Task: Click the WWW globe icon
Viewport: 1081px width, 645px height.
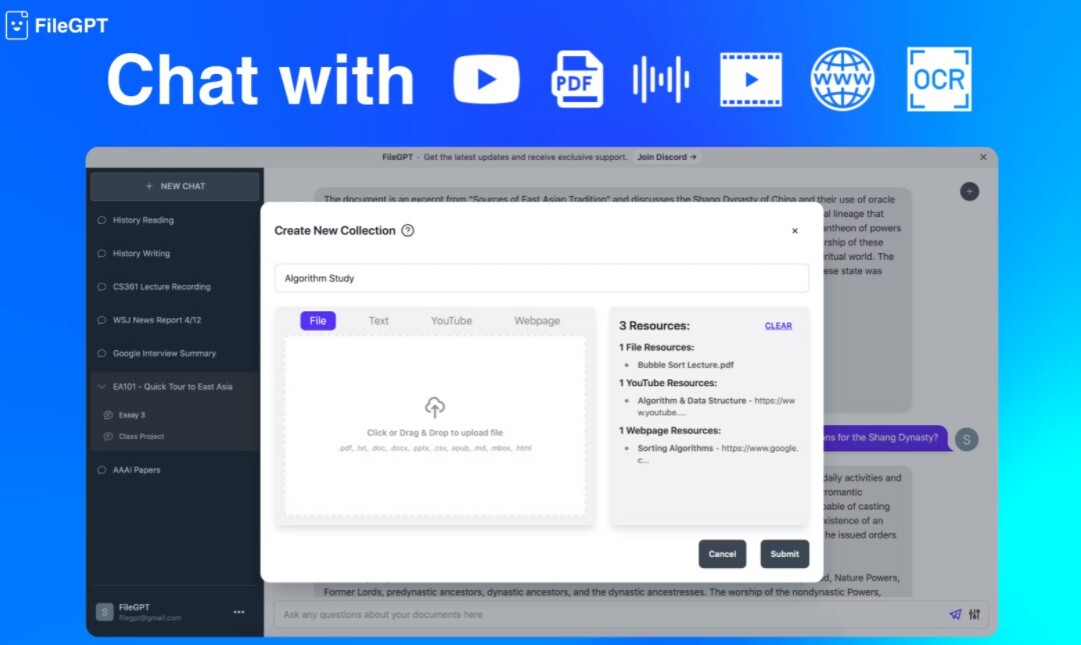Action: pyautogui.click(x=842, y=79)
